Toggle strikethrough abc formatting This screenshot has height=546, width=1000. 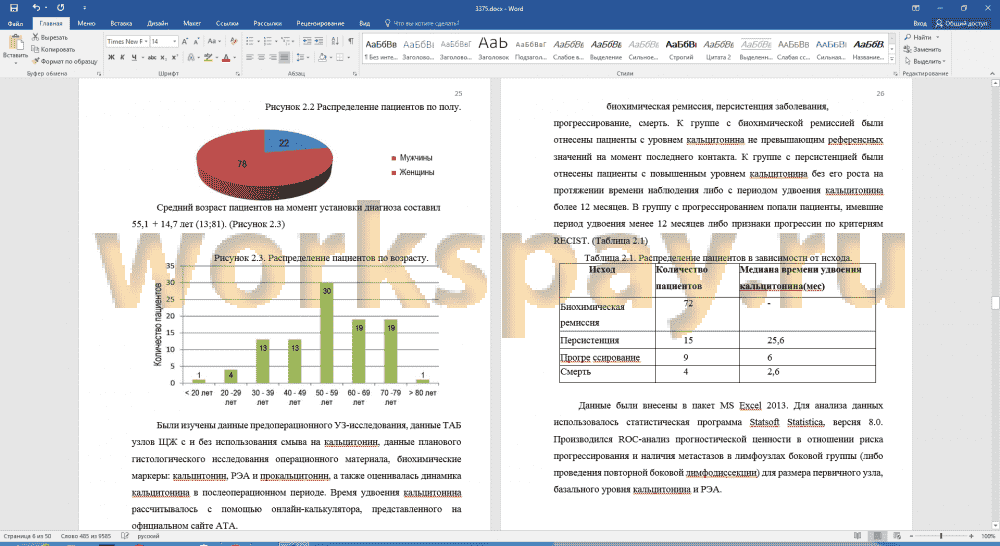[x=152, y=57]
